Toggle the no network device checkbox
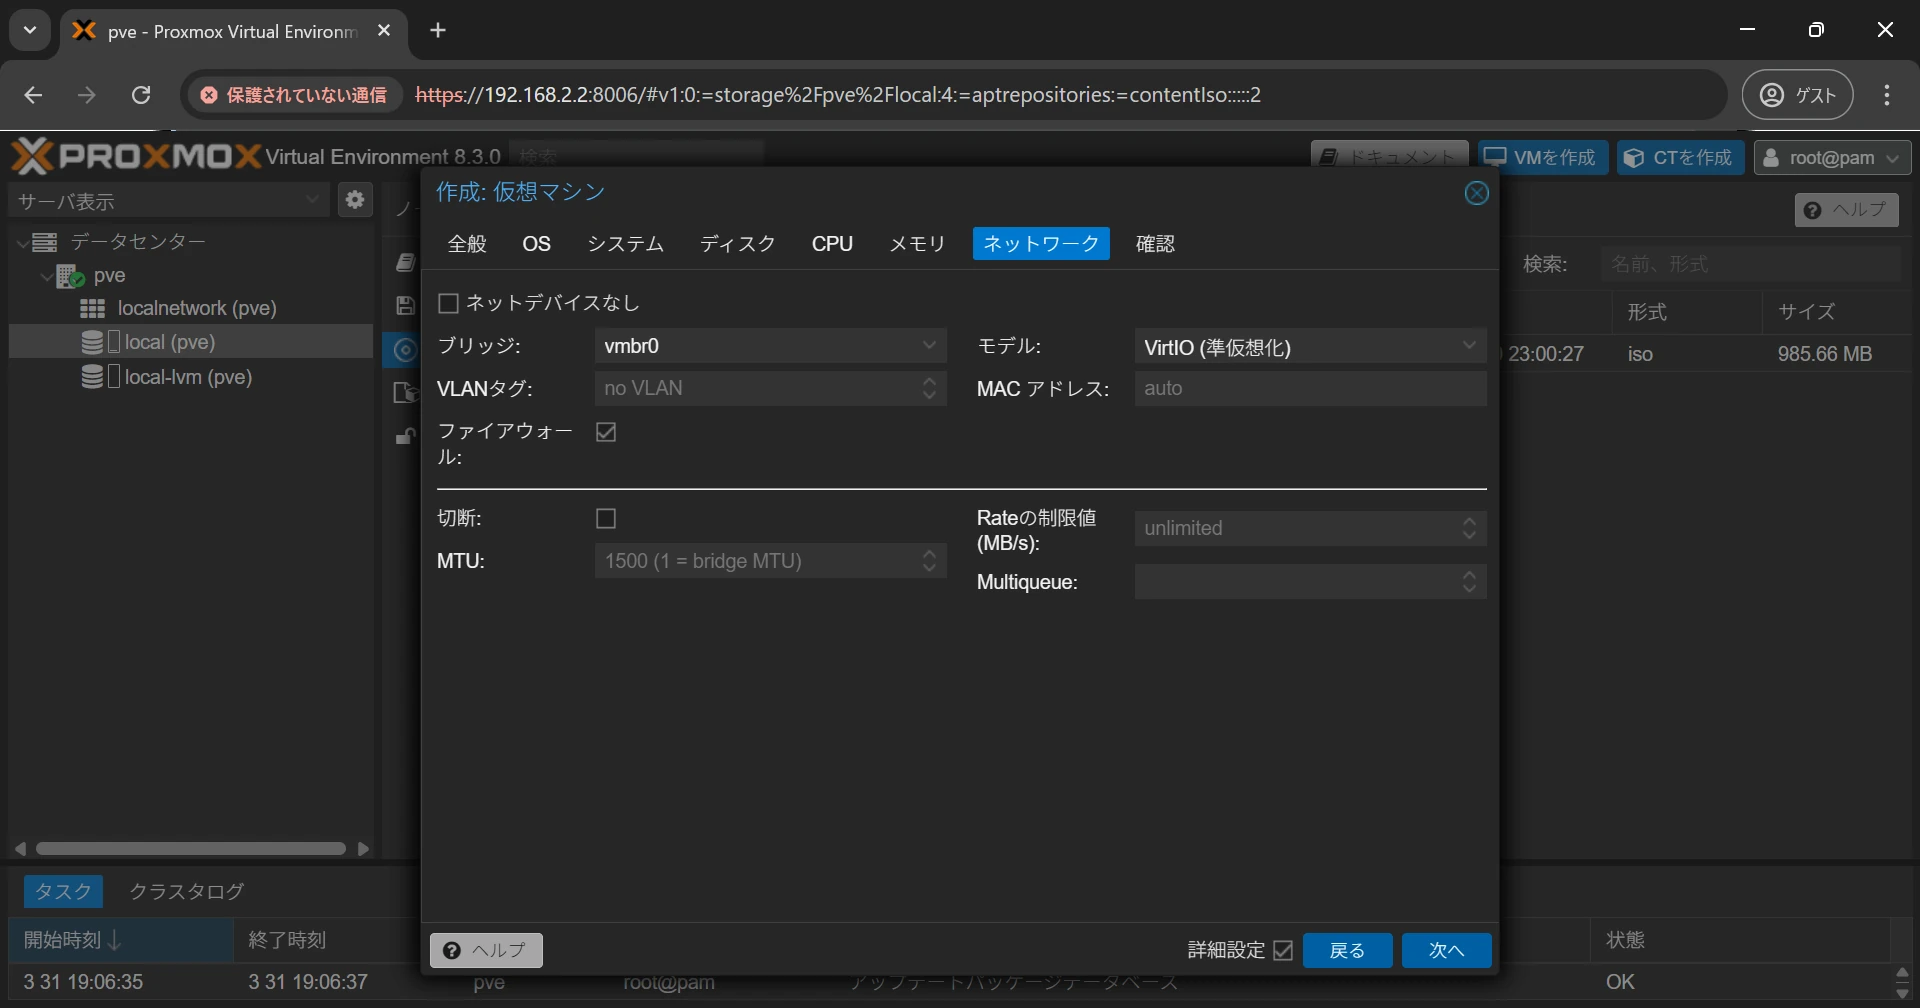Viewport: 1920px width, 1008px height. click(x=448, y=303)
